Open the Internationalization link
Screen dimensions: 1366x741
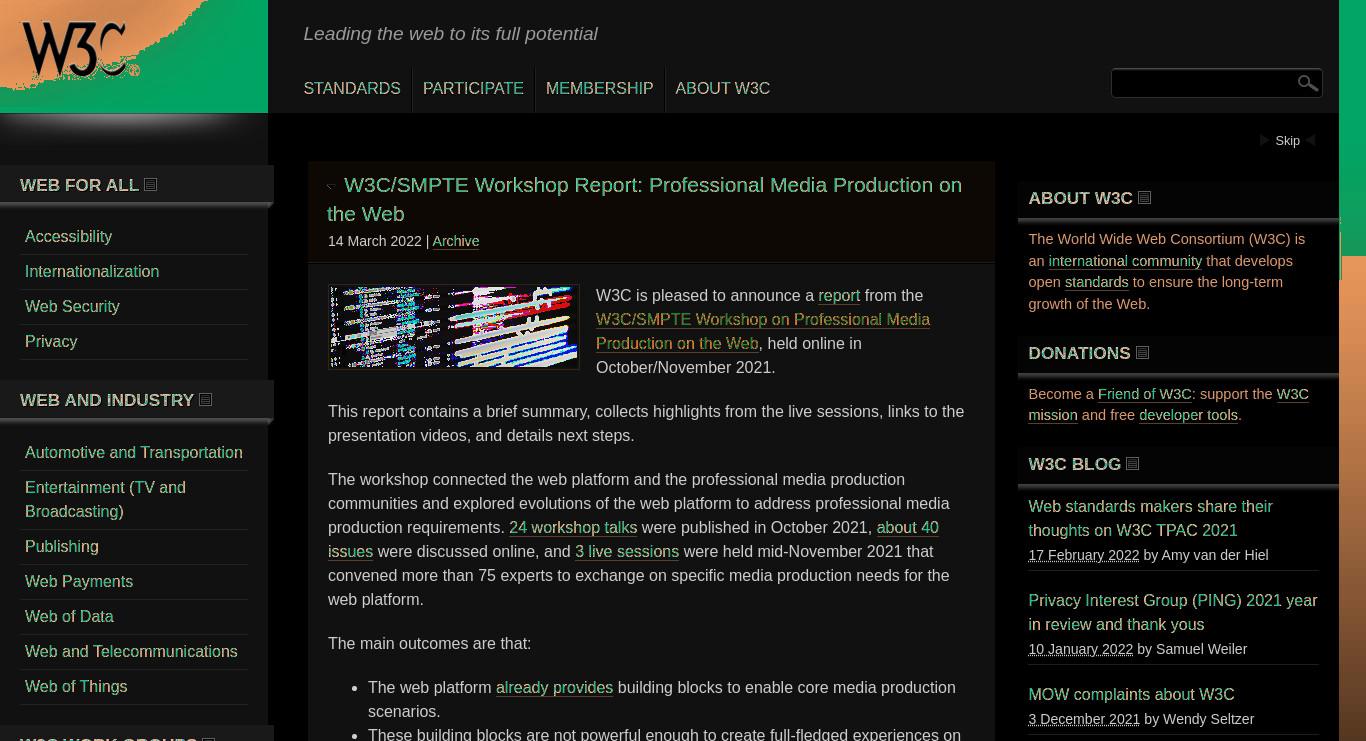[x=92, y=272]
